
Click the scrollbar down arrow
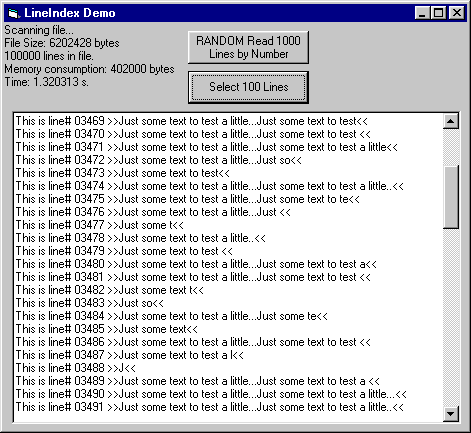(x=451, y=414)
